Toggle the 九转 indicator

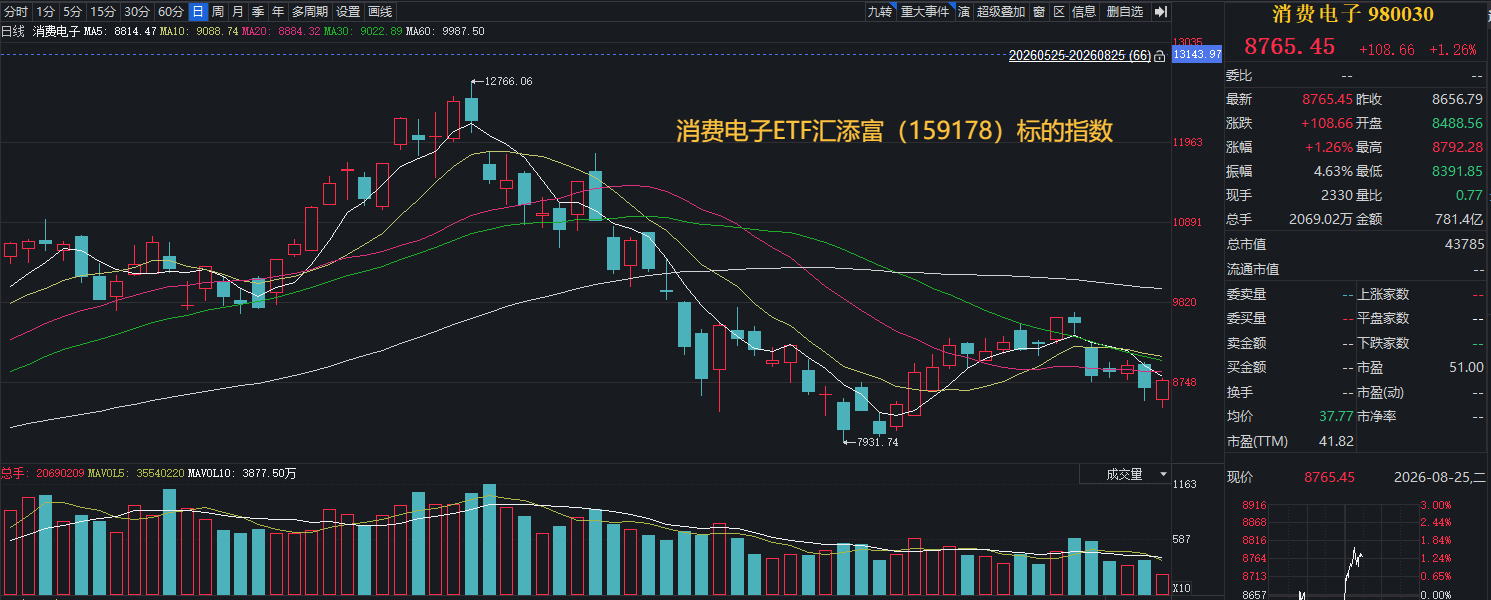tap(880, 12)
